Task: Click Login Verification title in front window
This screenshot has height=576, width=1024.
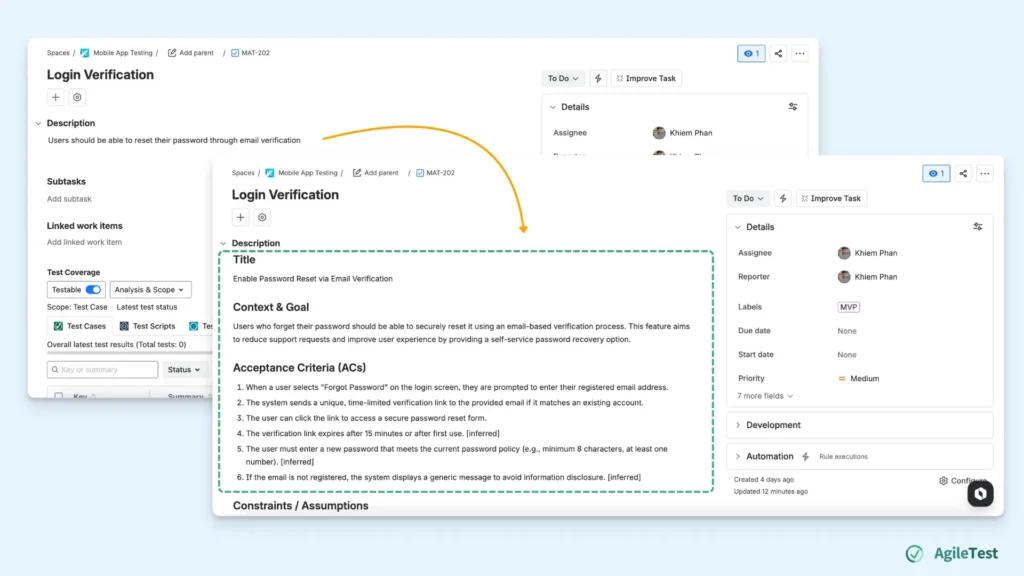Action: (x=285, y=195)
